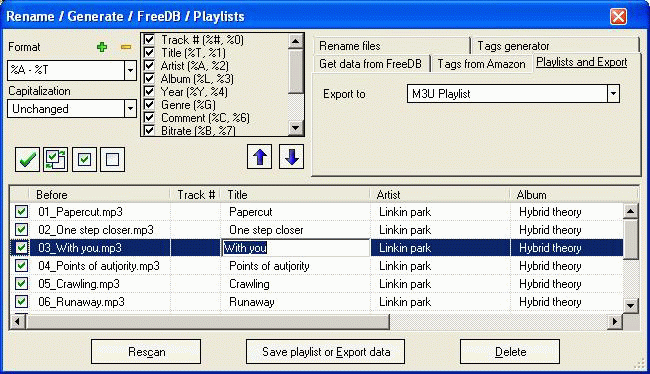
Task: Toggle the Track # (%#, %0) checkbox
Action: [149, 39]
